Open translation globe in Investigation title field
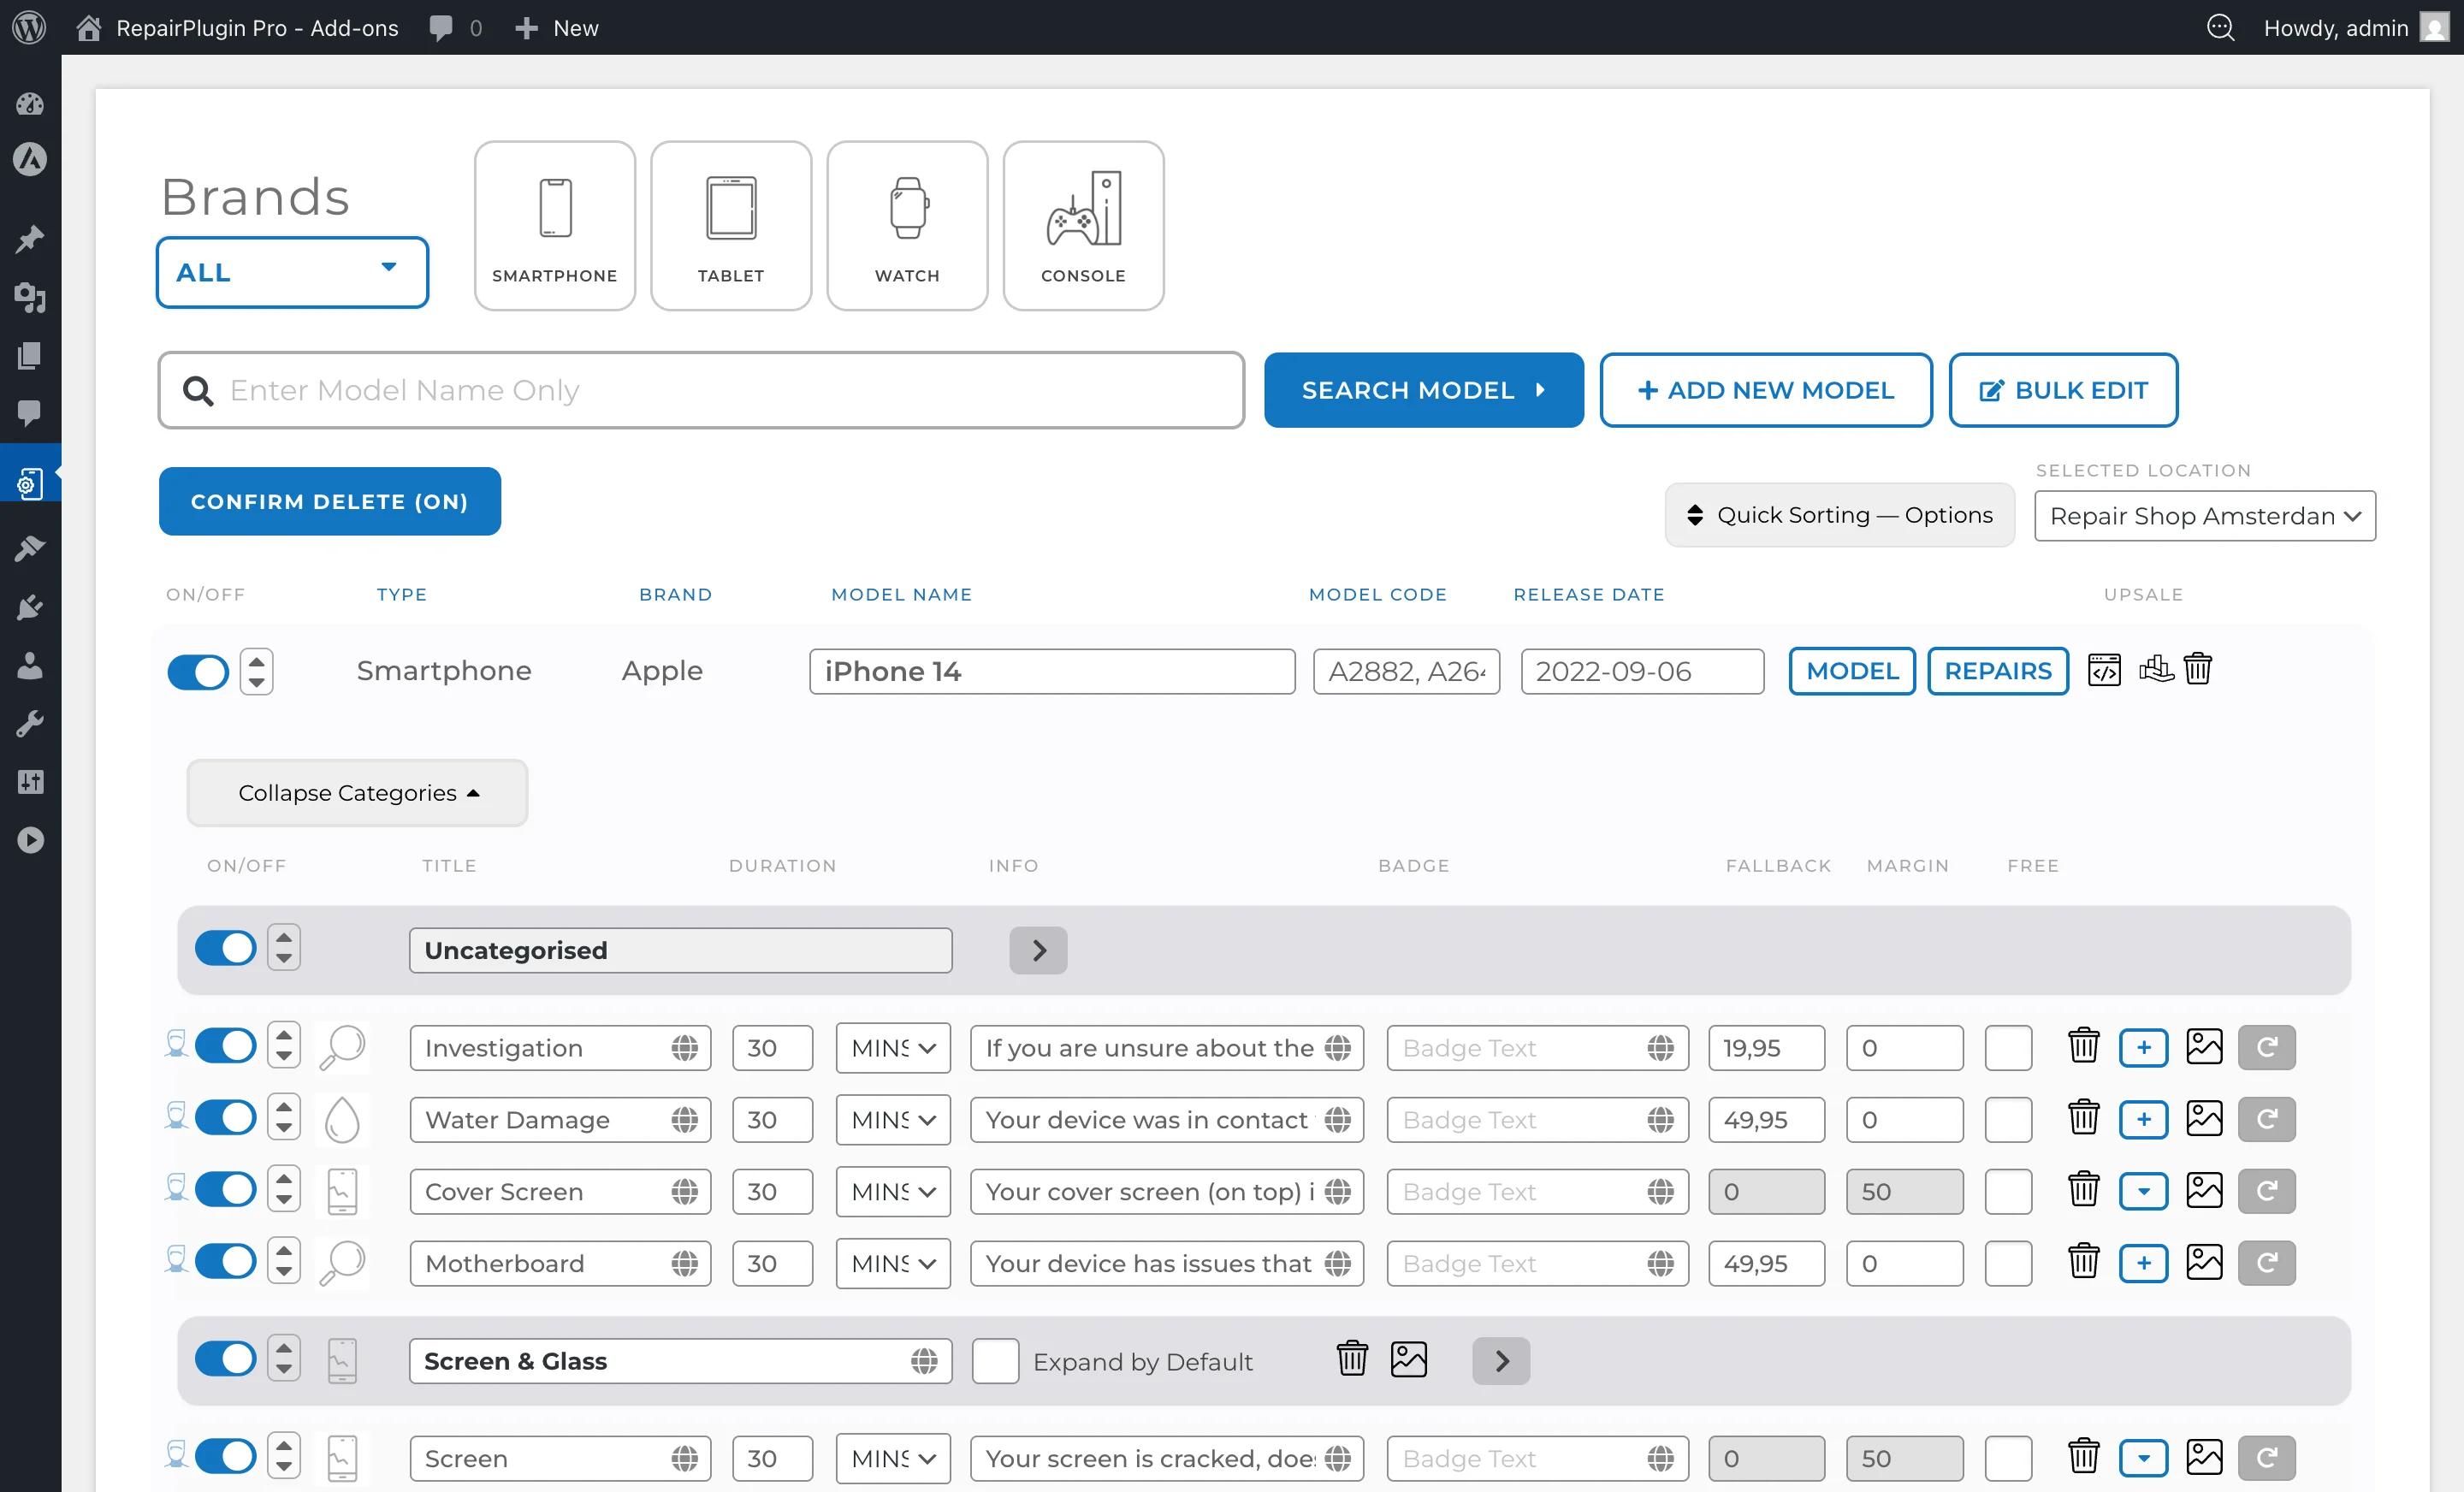This screenshot has height=1492, width=2464. click(684, 1048)
